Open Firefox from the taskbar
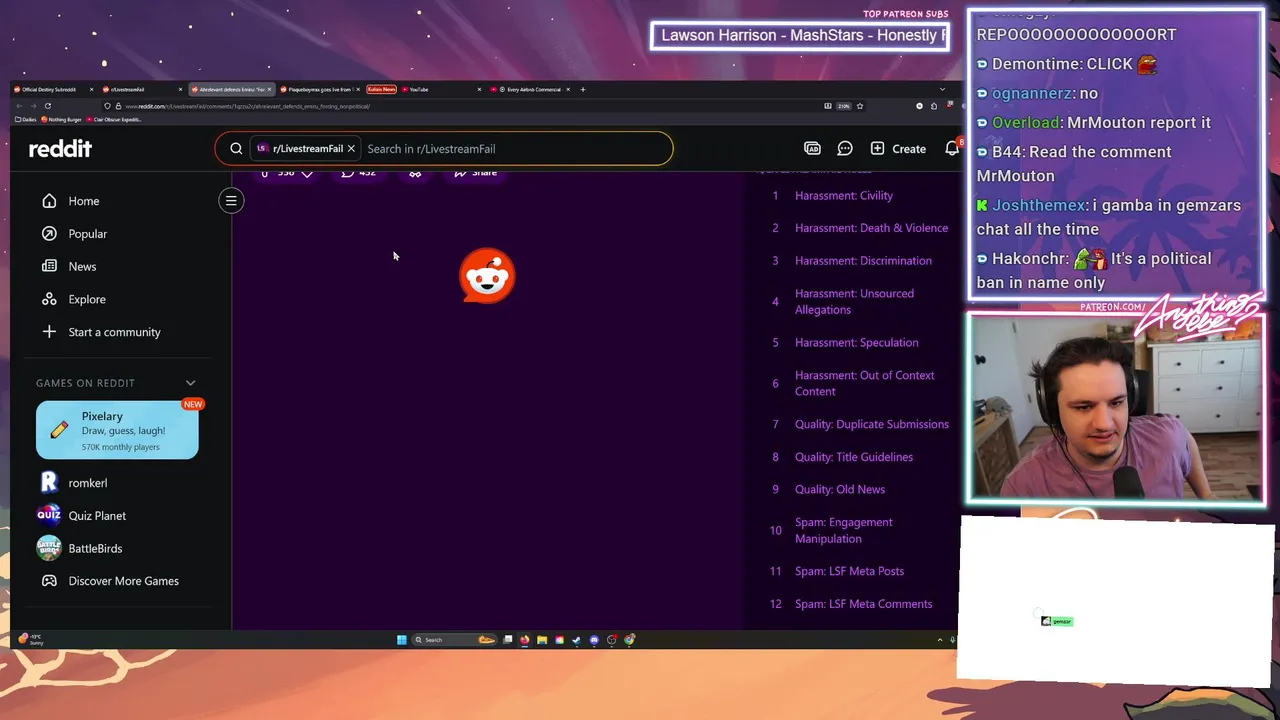The image size is (1280, 720). click(525, 640)
